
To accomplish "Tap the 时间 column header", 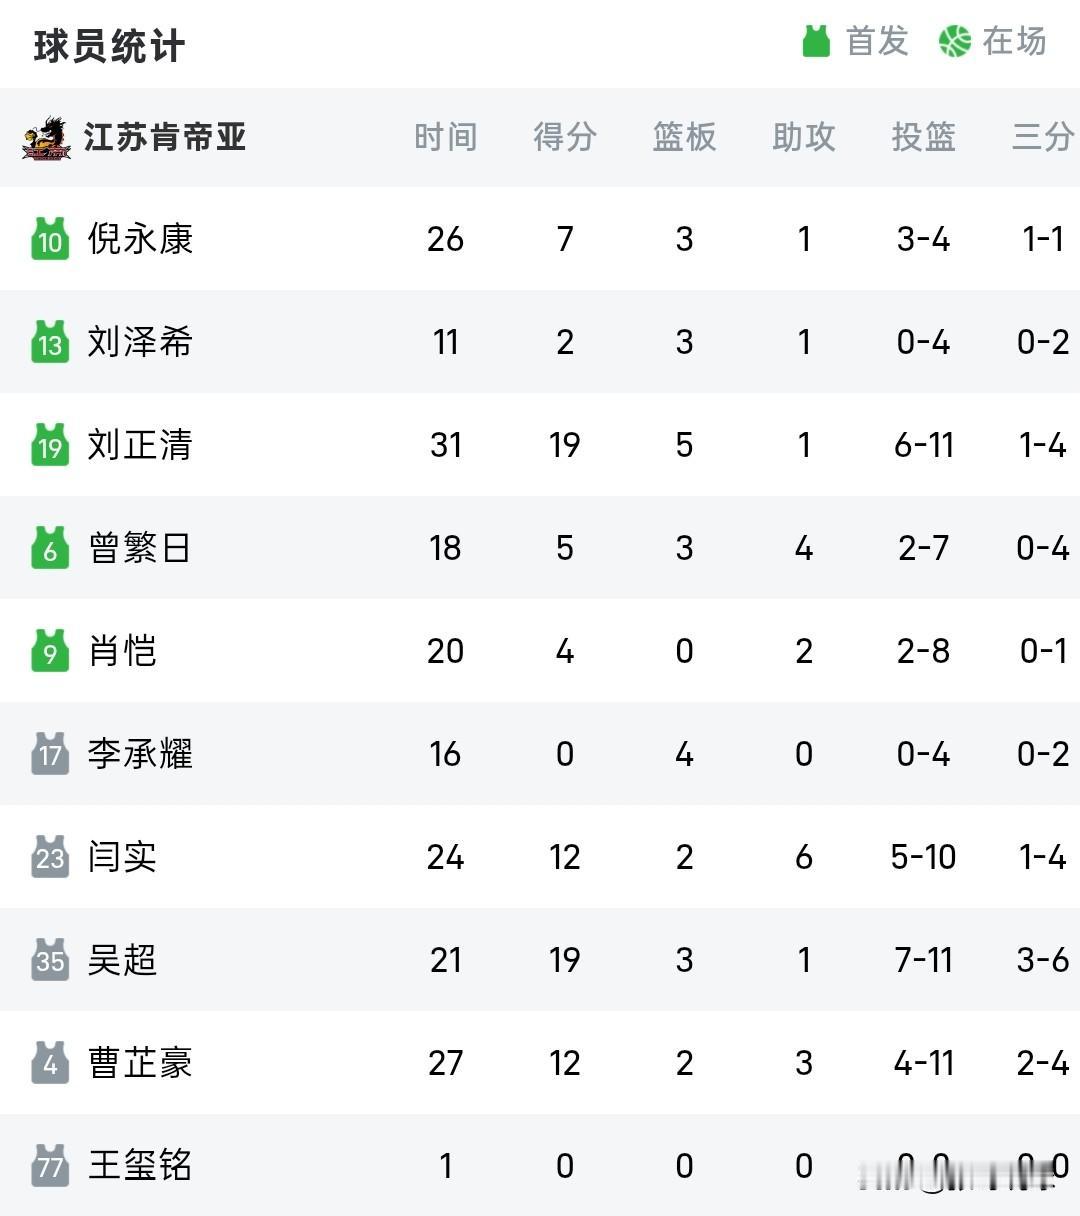I will click(x=446, y=137).
